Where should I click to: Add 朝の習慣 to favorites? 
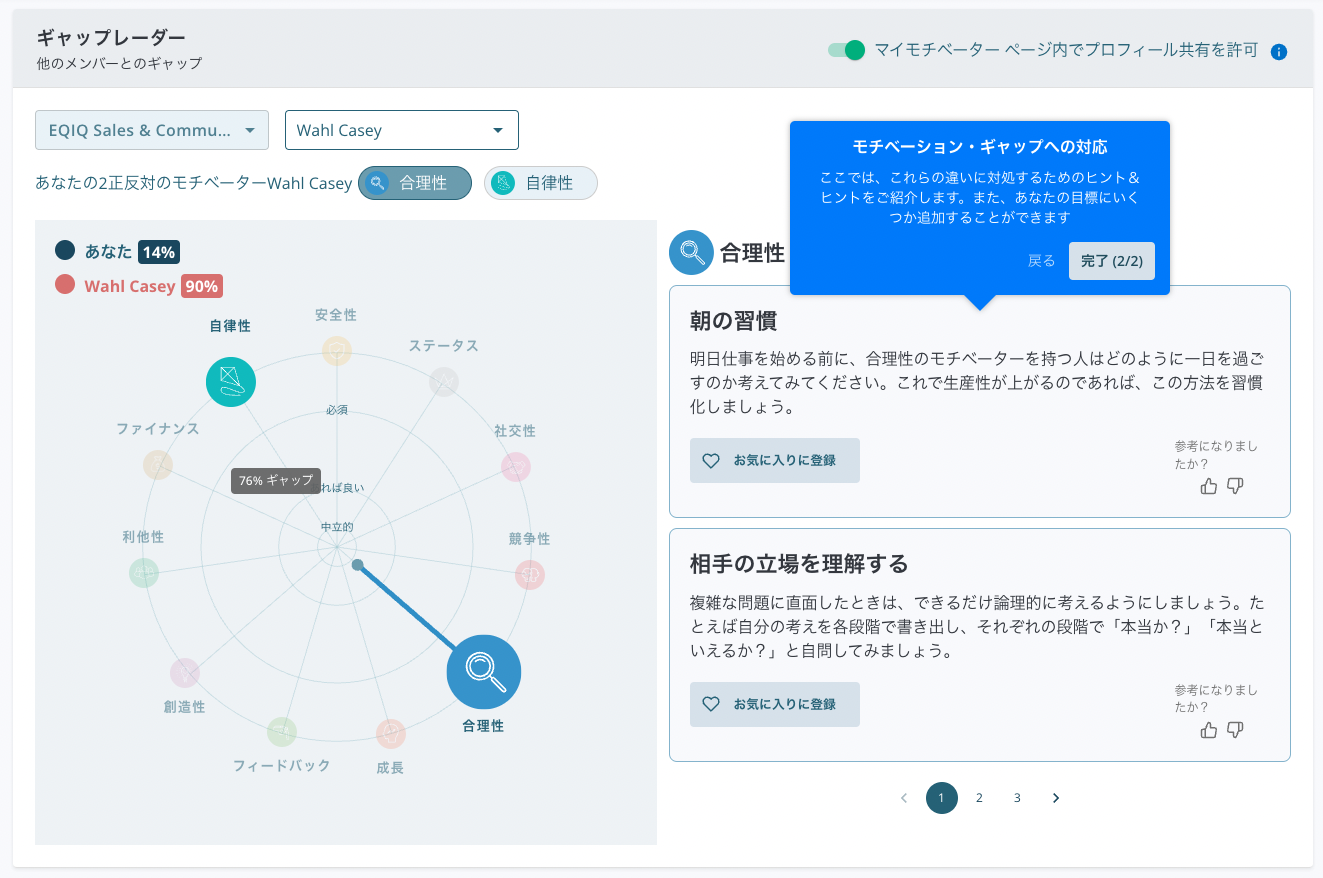(x=775, y=461)
